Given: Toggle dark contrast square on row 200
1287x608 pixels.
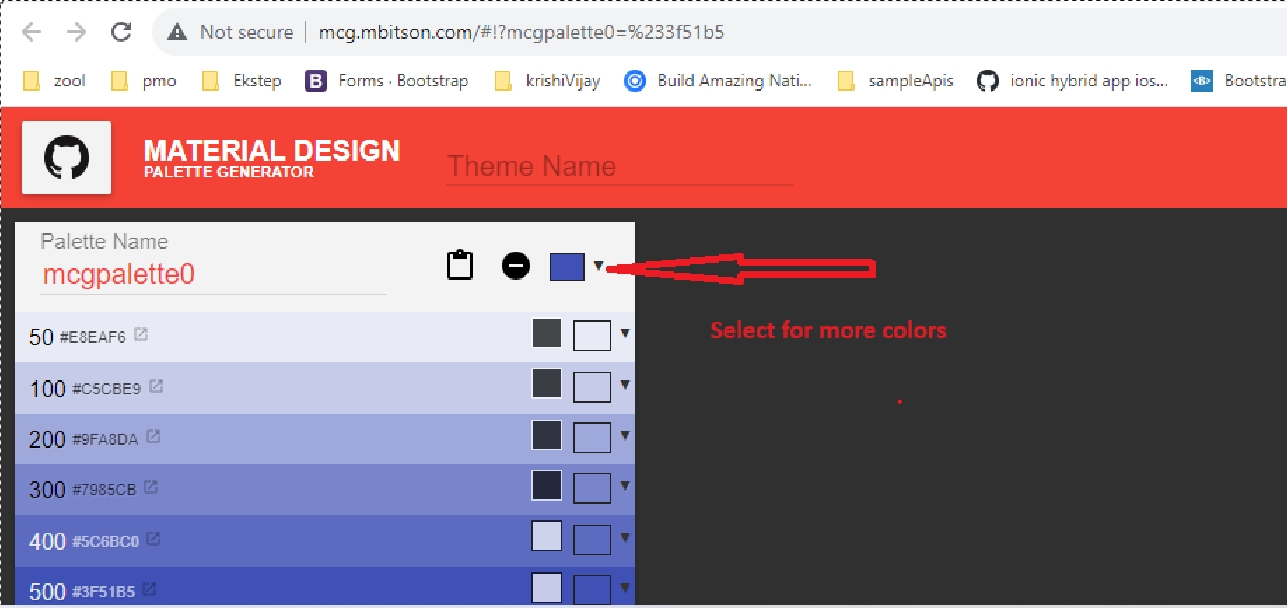Looking at the screenshot, I should coord(547,435).
